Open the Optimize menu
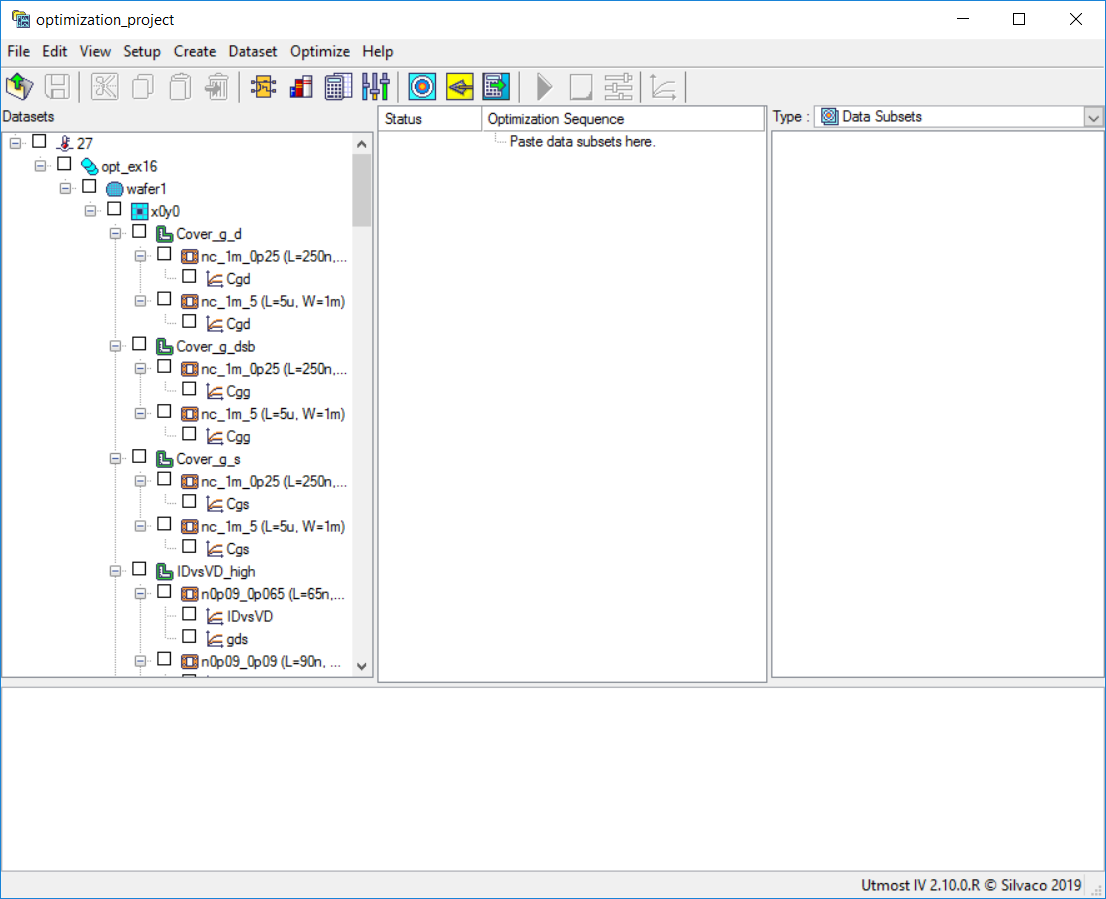Screen dimensions: 1106x899 click(x=320, y=51)
